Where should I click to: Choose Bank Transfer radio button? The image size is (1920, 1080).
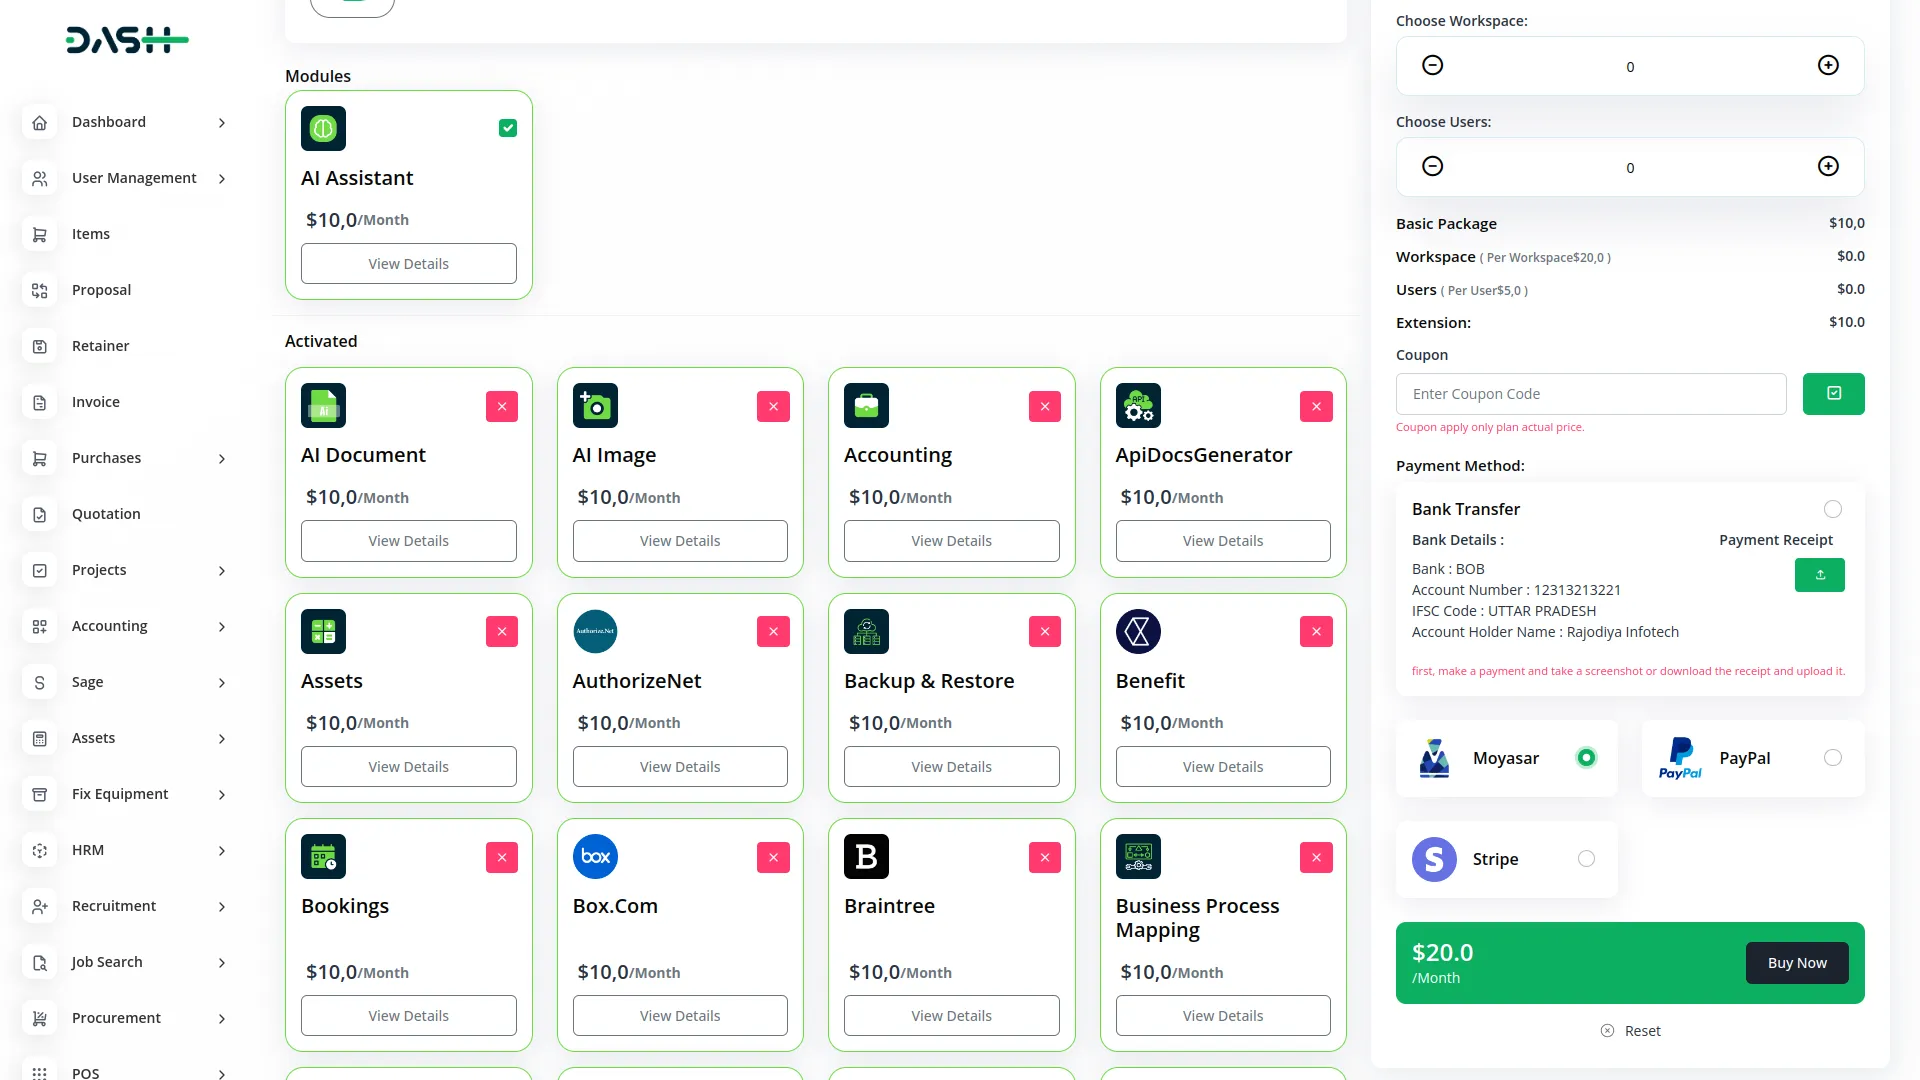pos(1832,509)
